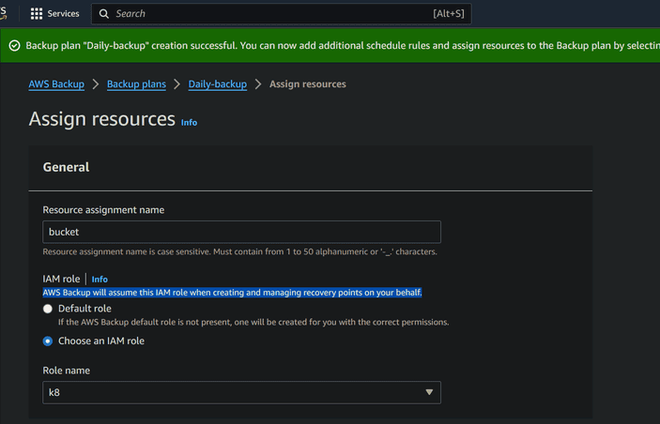
Task: Click the highlighted AWS Backup will assume text
Action: tap(232, 293)
